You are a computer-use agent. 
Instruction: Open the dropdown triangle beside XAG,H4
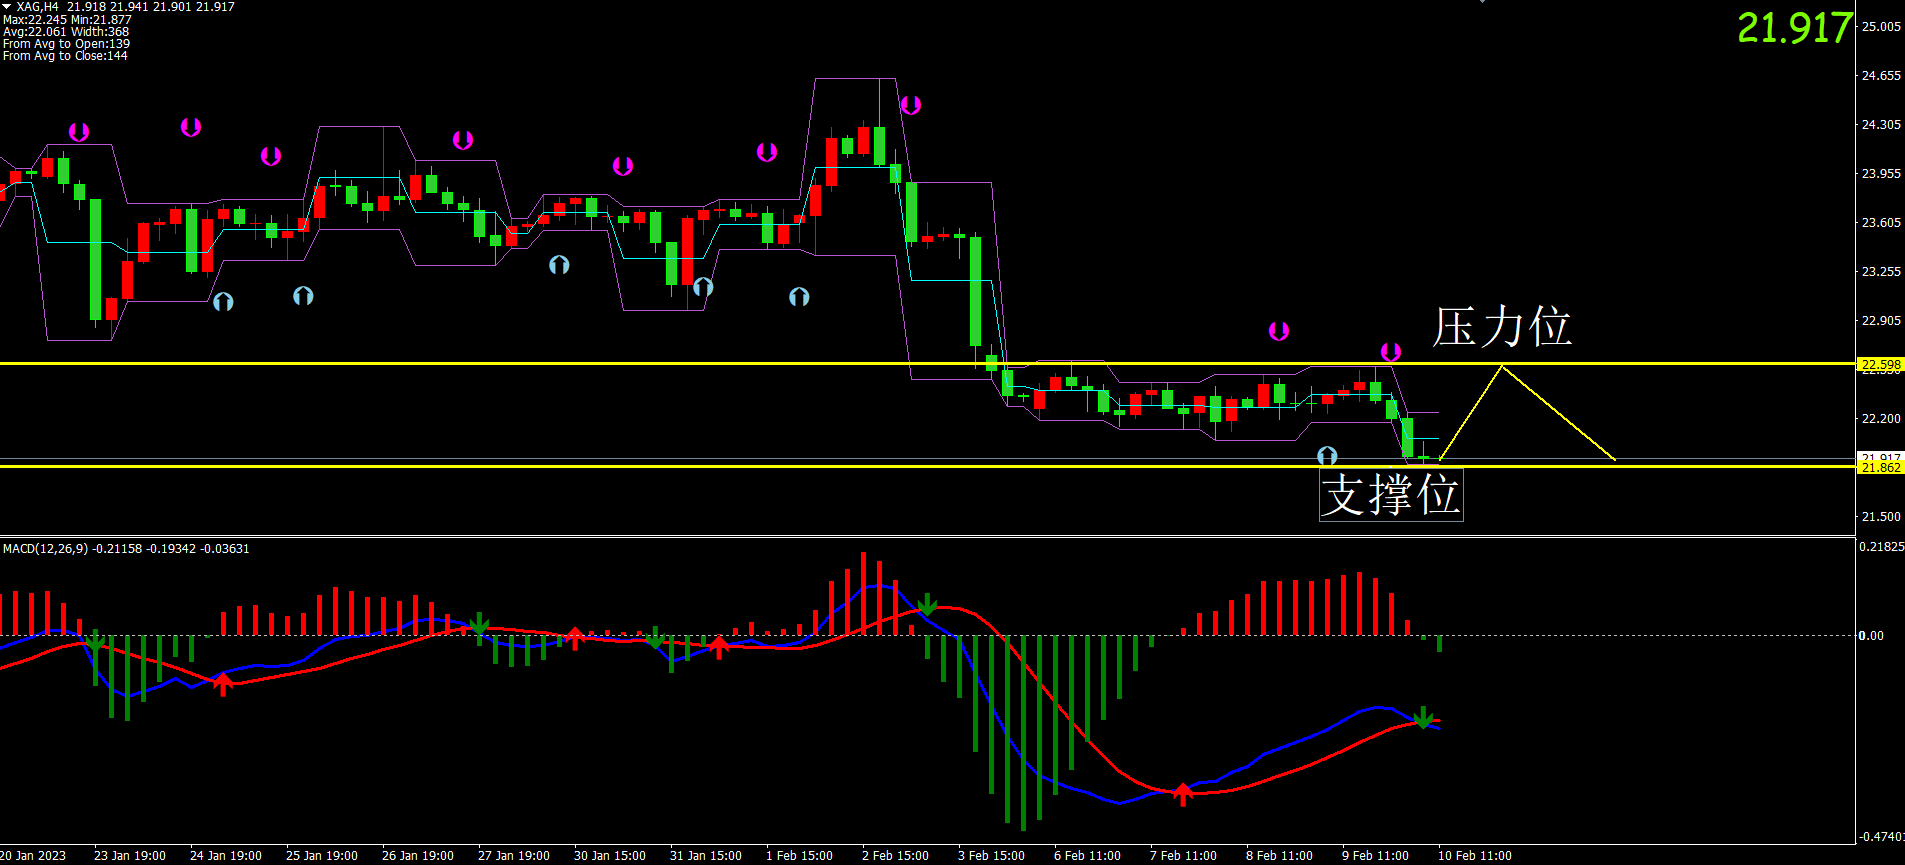pos(7,7)
